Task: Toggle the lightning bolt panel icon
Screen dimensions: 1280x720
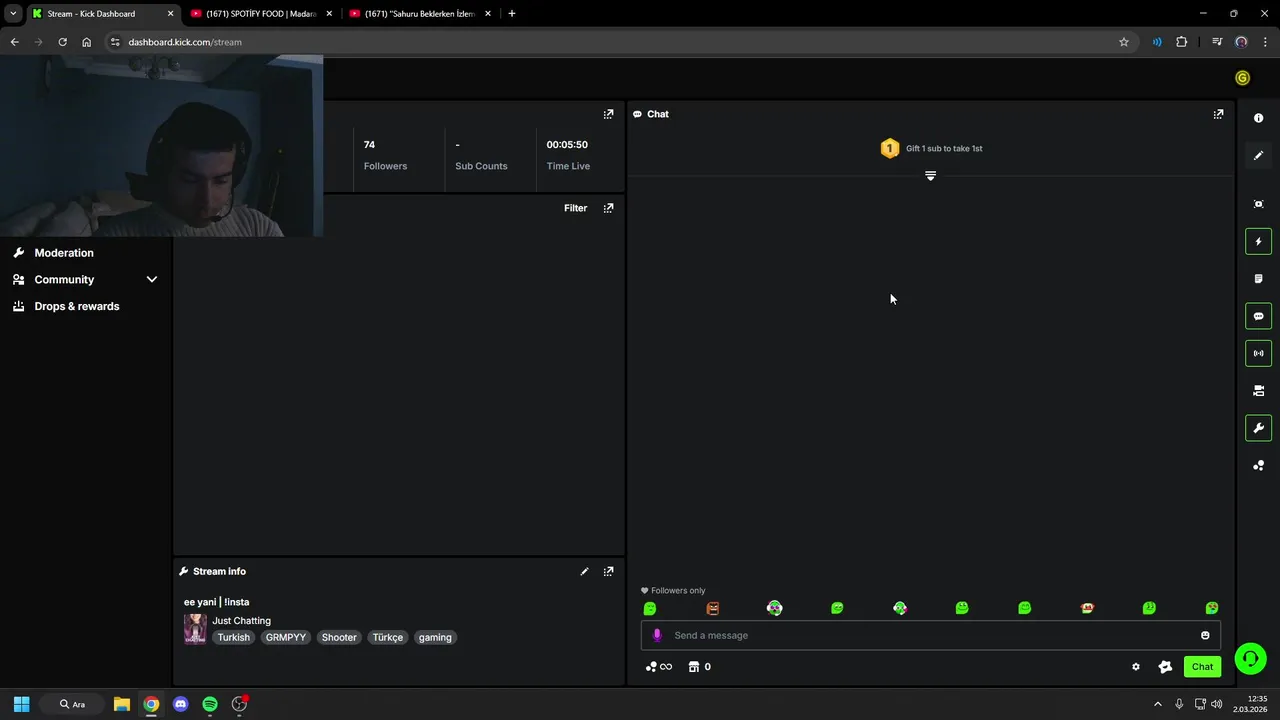Action: 1258,241
